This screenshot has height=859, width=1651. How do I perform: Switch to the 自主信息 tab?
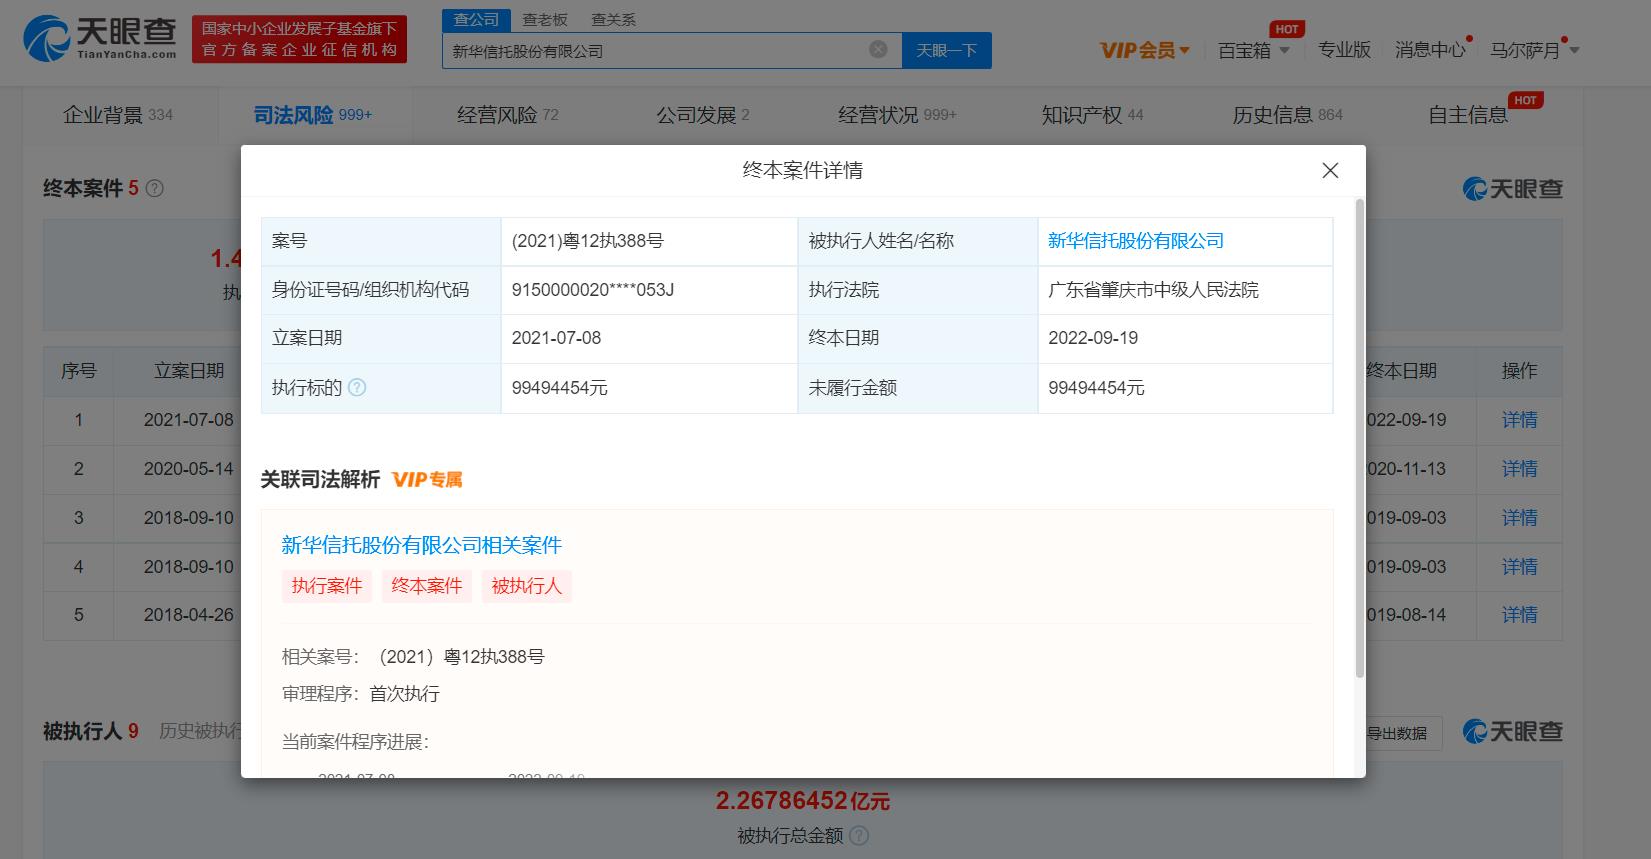tap(1468, 115)
